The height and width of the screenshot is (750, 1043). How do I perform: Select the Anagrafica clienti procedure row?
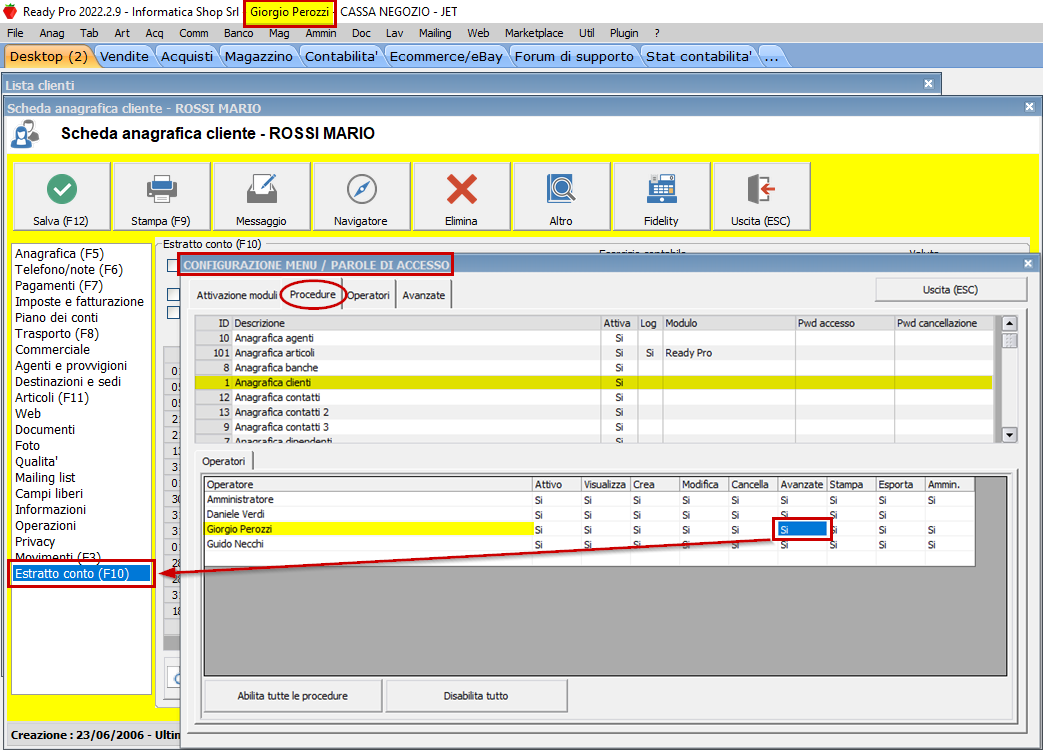point(593,382)
